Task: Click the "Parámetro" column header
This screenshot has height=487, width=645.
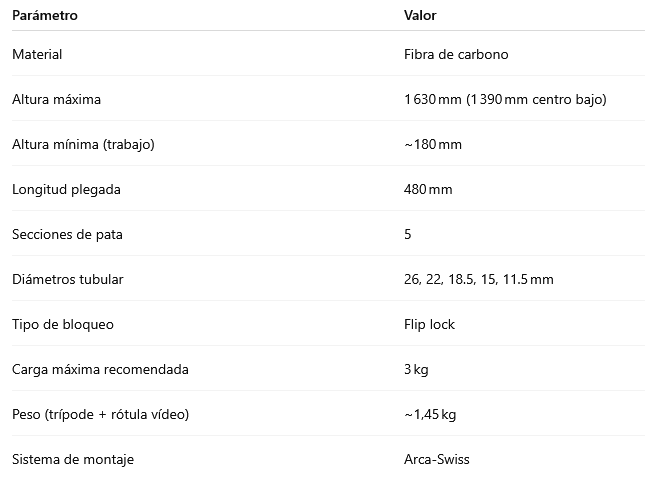Action: [44, 16]
